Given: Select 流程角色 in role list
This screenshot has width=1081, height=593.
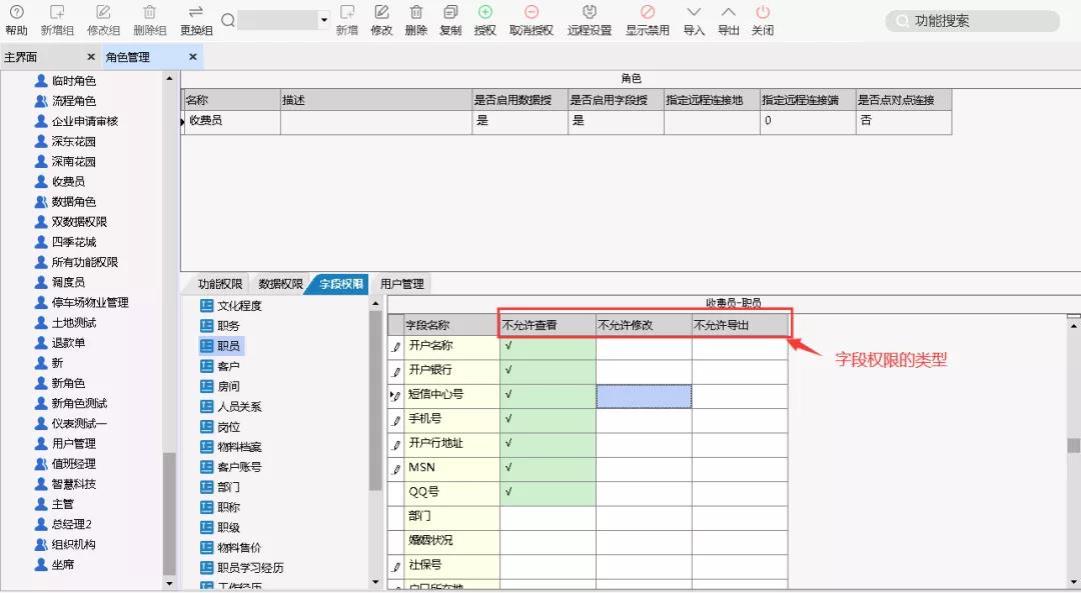Looking at the screenshot, I should pyautogui.click(x=74, y=101).
